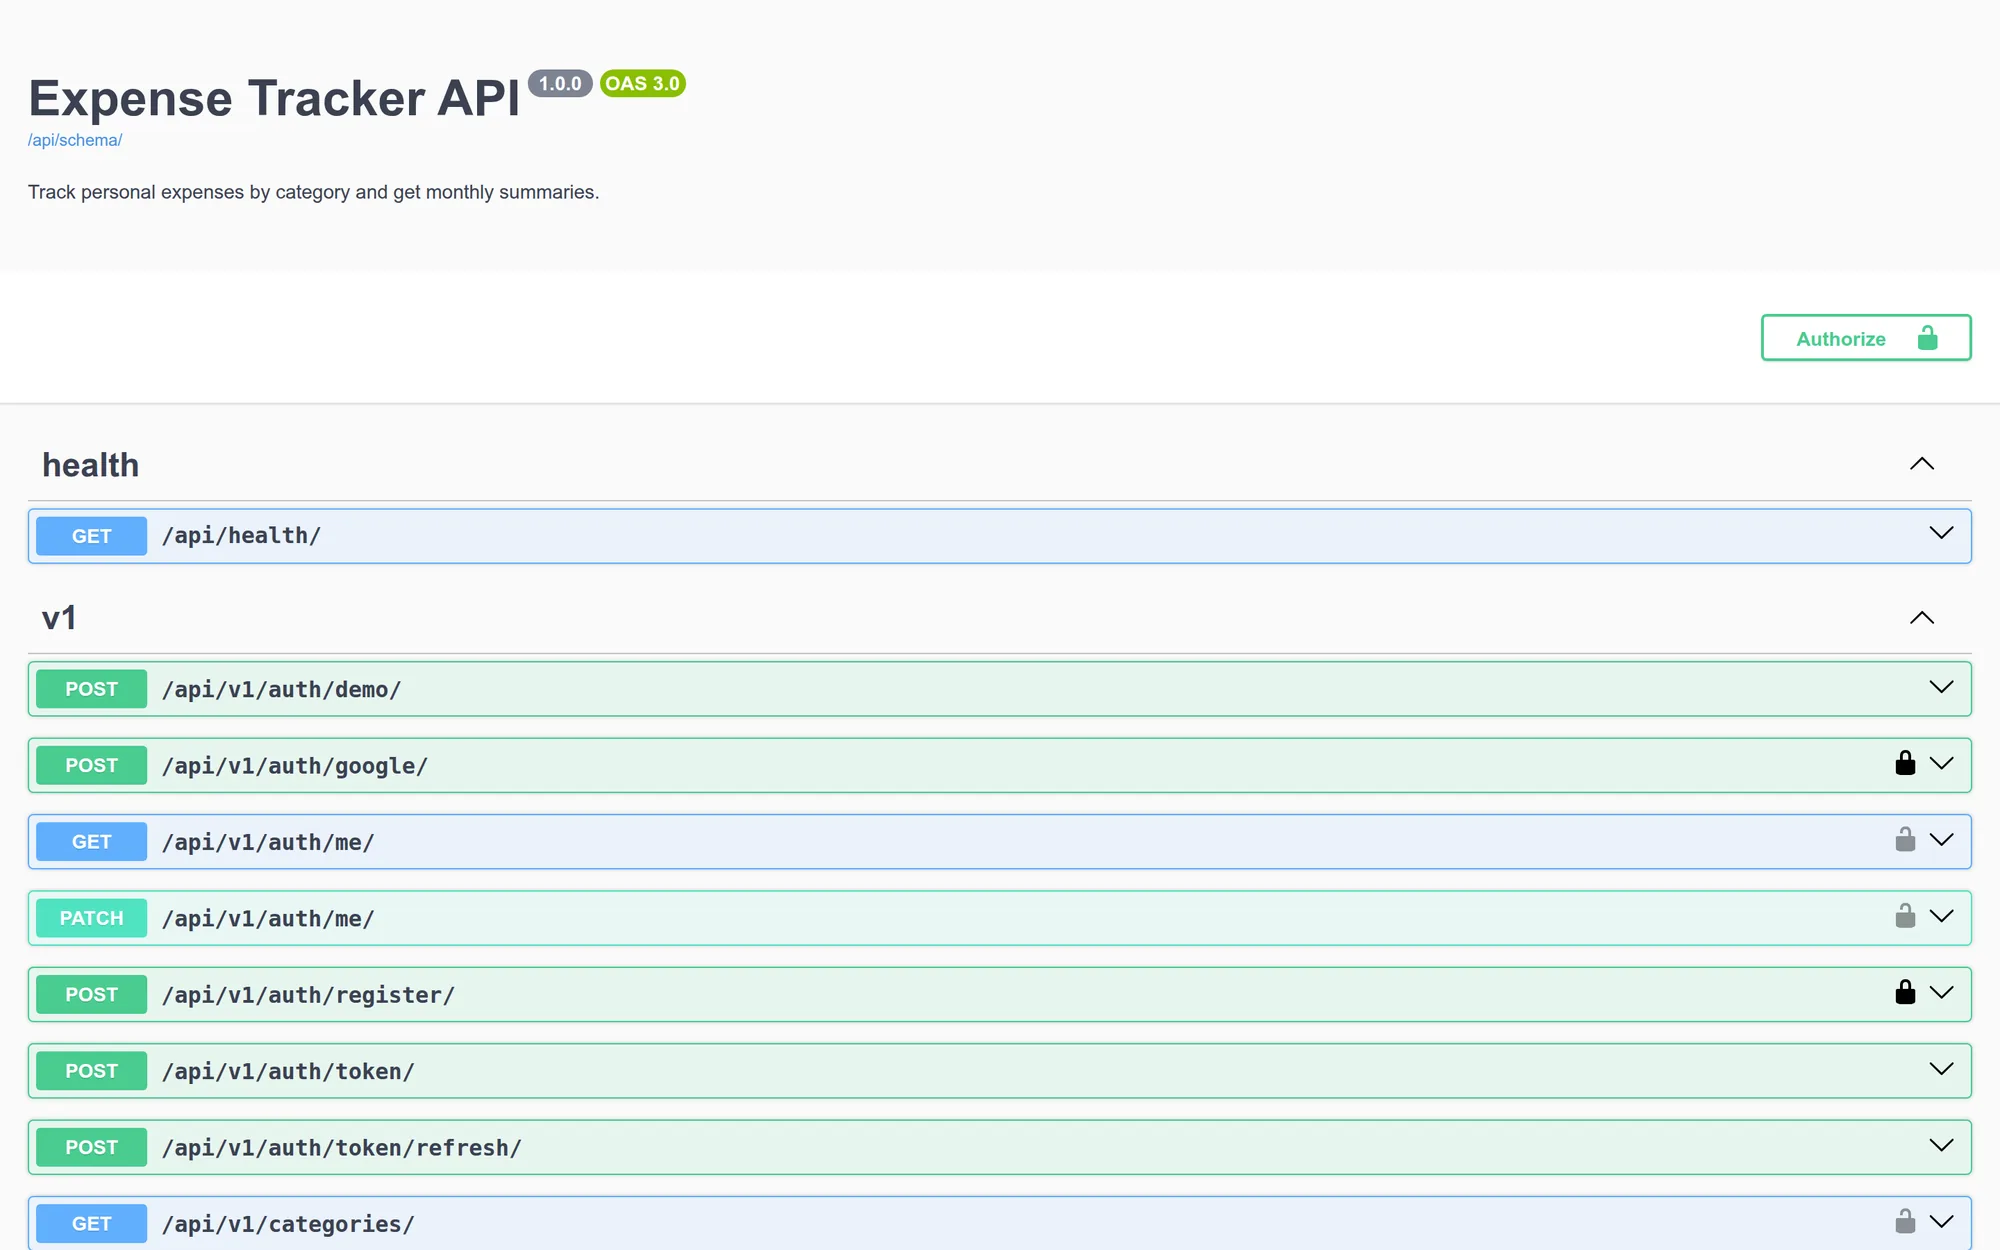Expand POST /api/v1/auth/google/ row arrow

[x=1941, y=764]
